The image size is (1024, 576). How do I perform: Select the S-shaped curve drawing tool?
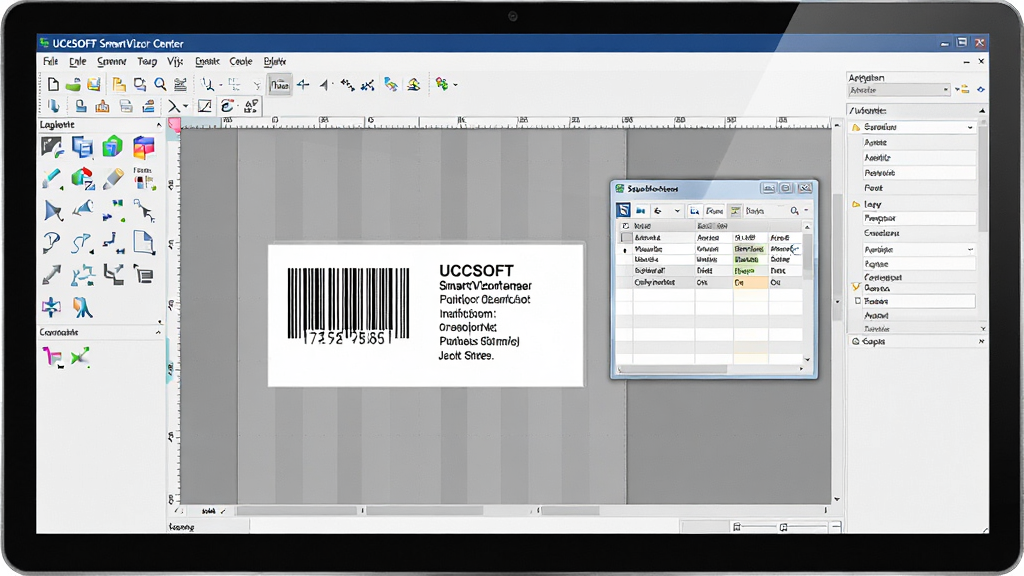click(x=82, y=243)
